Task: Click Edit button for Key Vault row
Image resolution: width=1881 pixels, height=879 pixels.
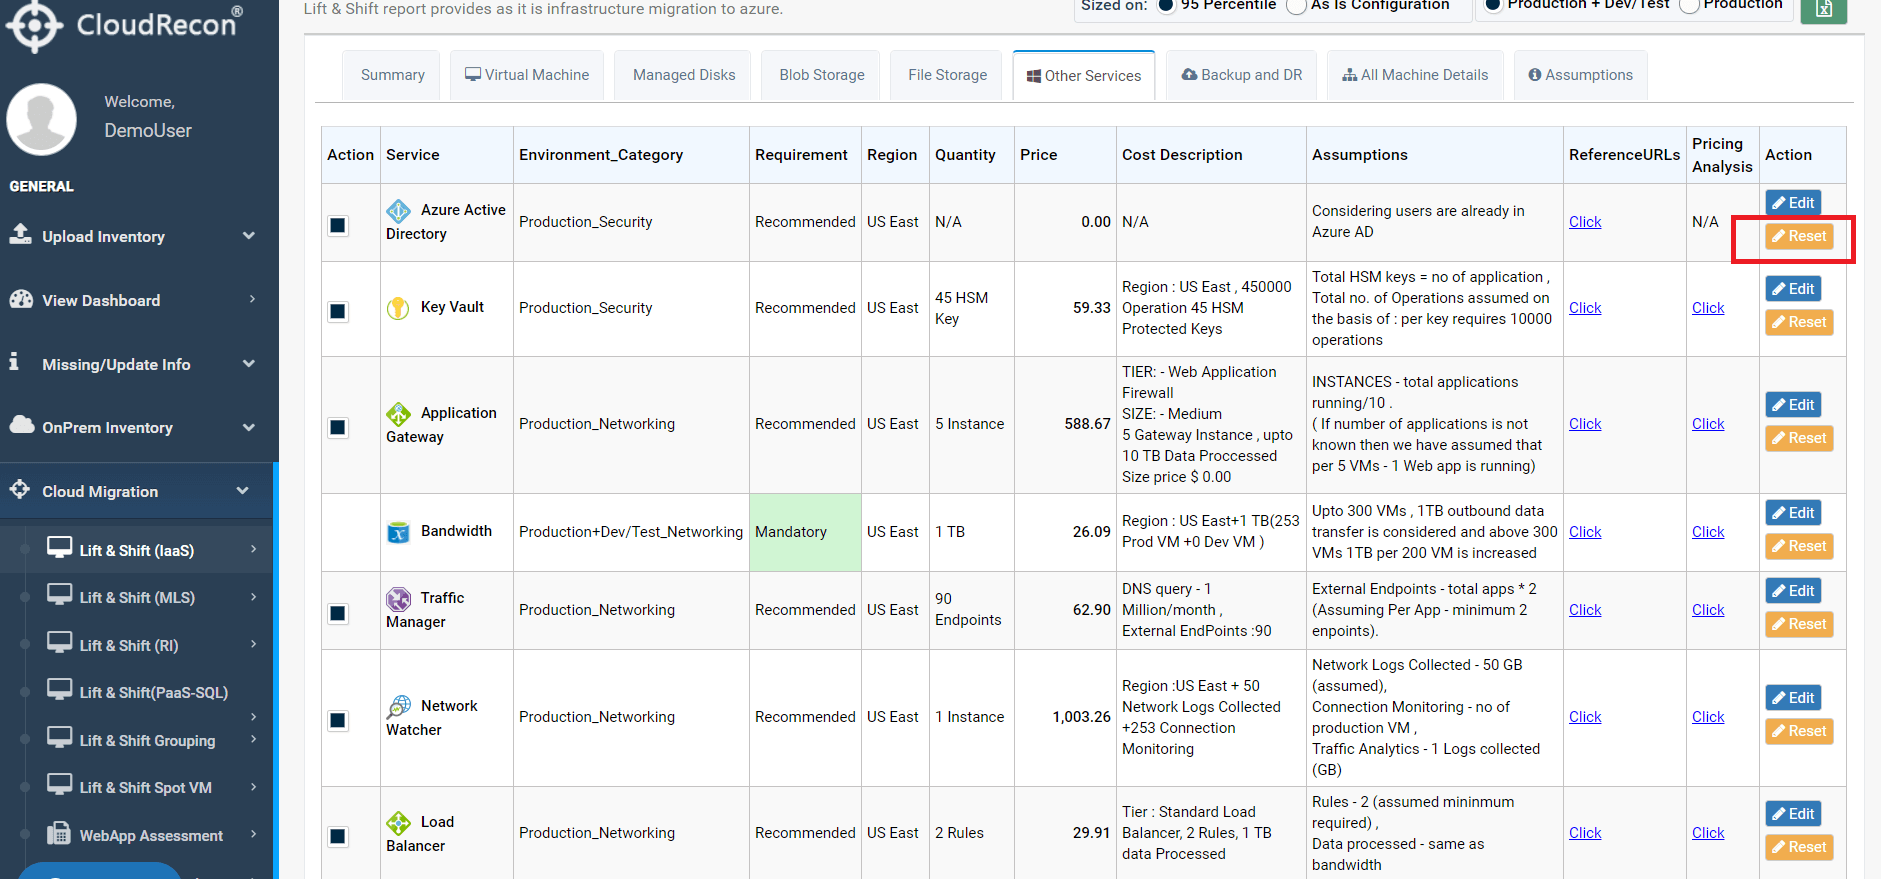Action: click(x=1793, y=289)
